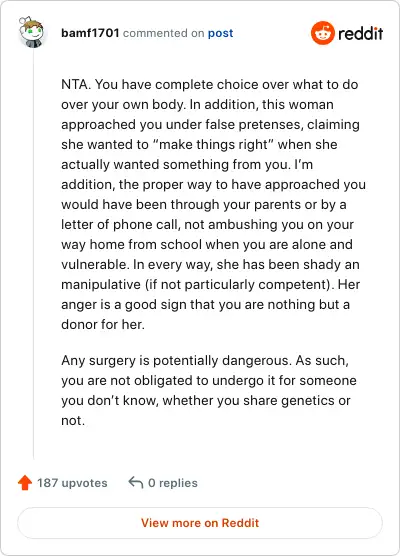Screen dimensions: 400x556
Task: Follow the blue "post" link
Action: (221, 33)
